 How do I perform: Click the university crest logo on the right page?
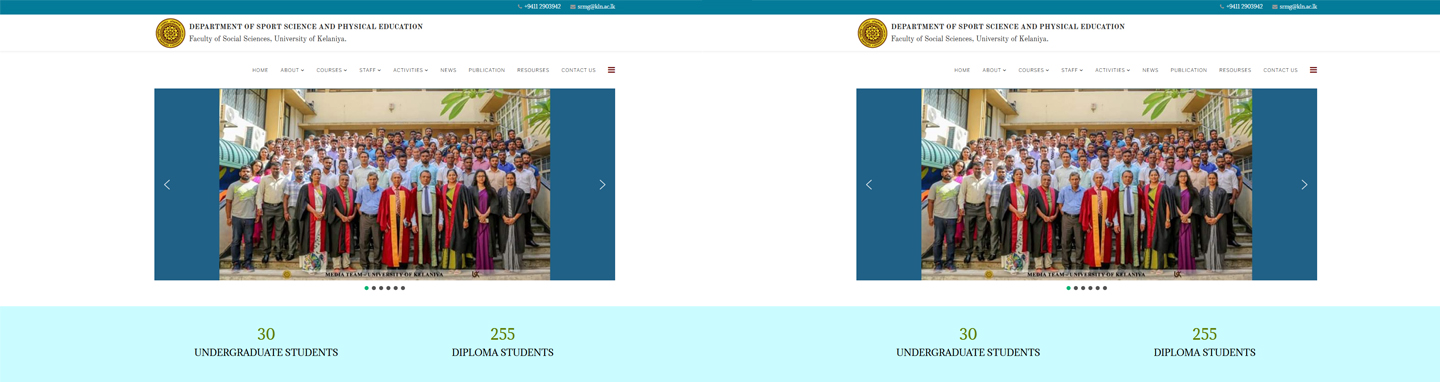coord(872,33)
